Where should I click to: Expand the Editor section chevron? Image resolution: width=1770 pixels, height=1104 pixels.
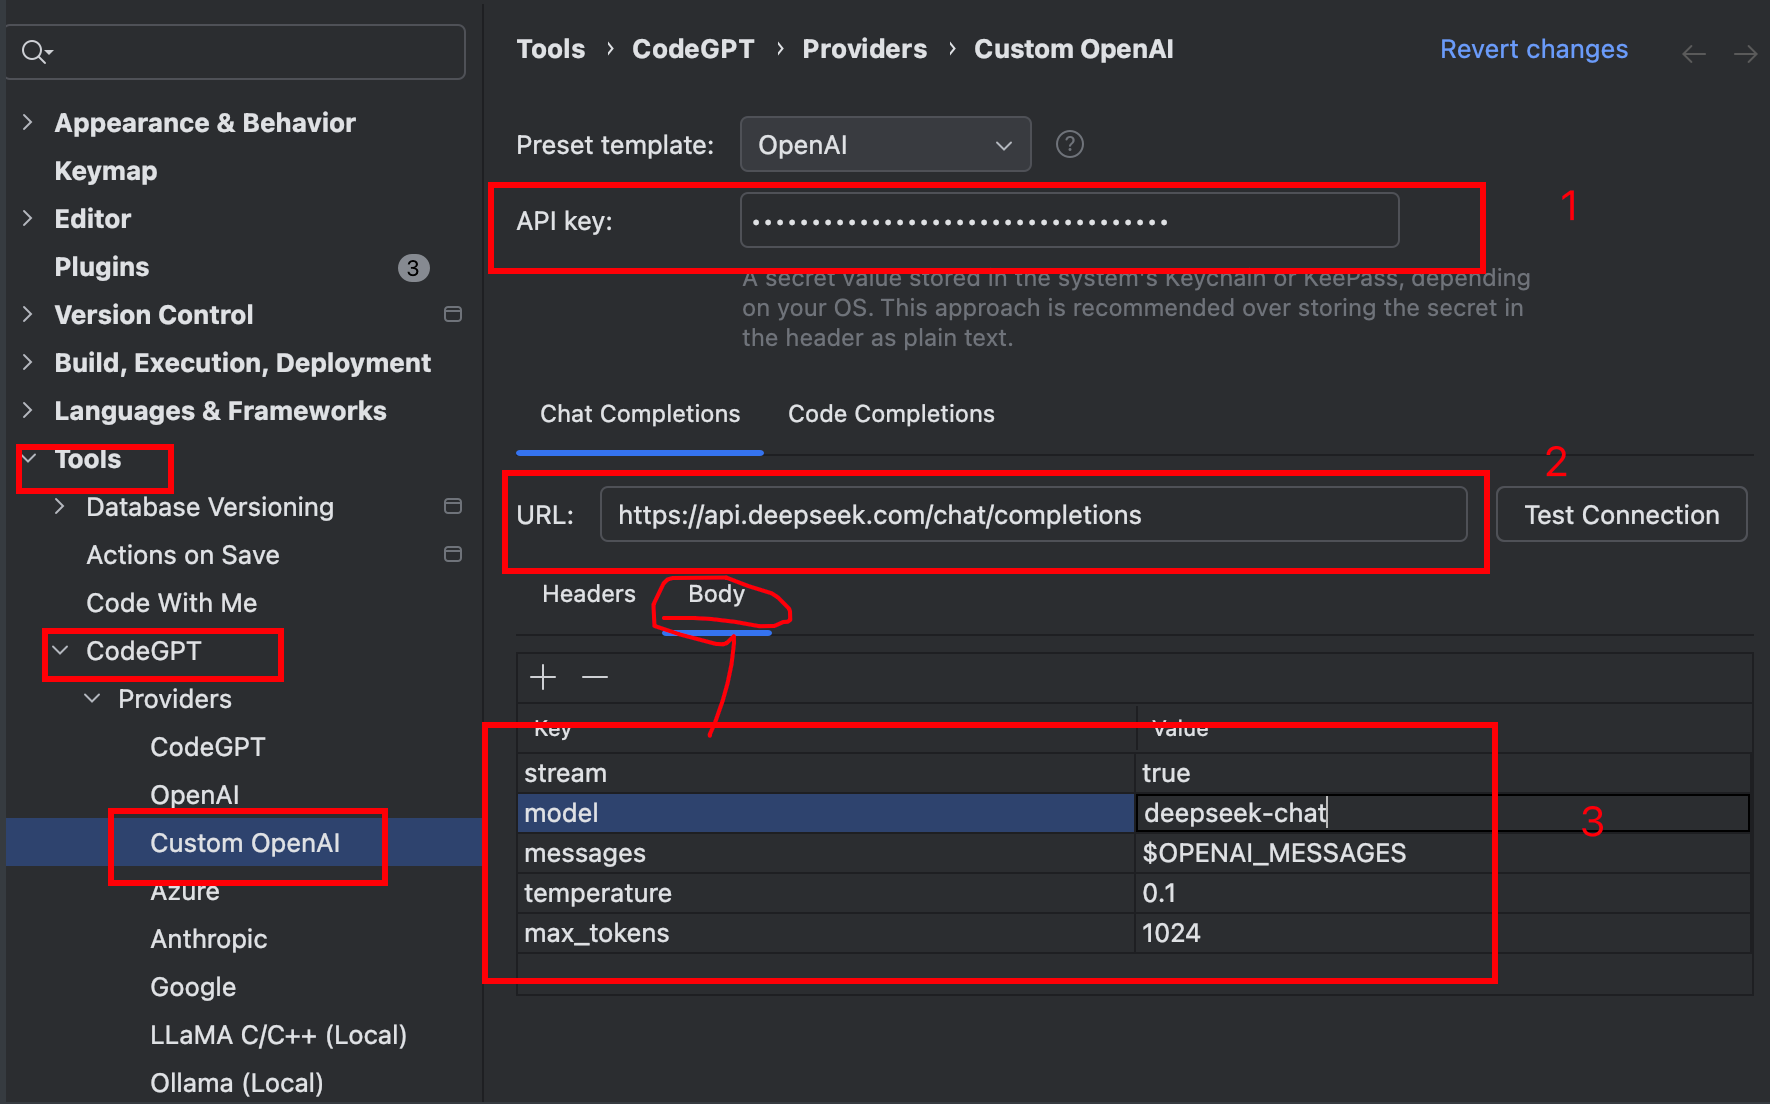pos(28,218)
